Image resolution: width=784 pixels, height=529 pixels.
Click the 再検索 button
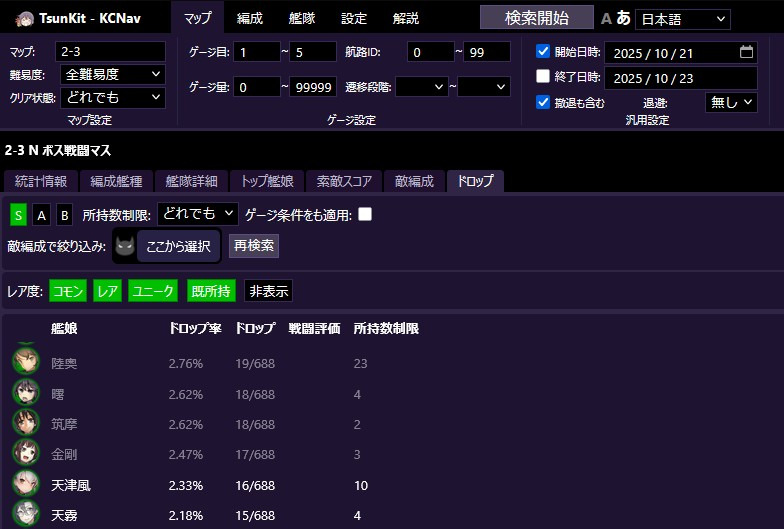click(x=254, y=245)
